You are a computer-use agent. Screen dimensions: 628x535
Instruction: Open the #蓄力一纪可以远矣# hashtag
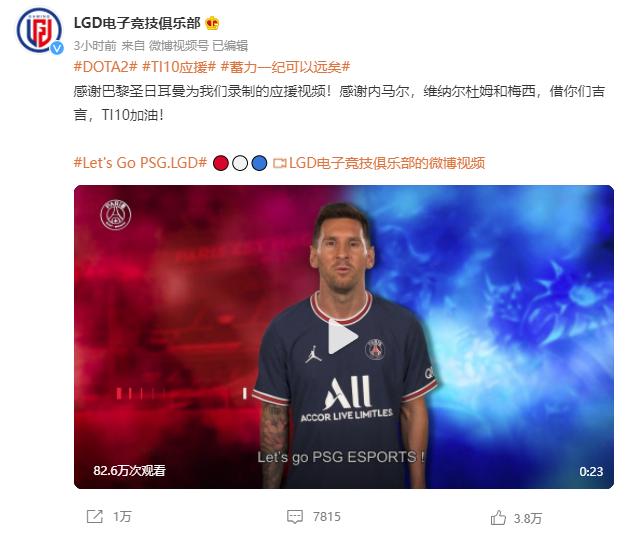tap(286, 67)
